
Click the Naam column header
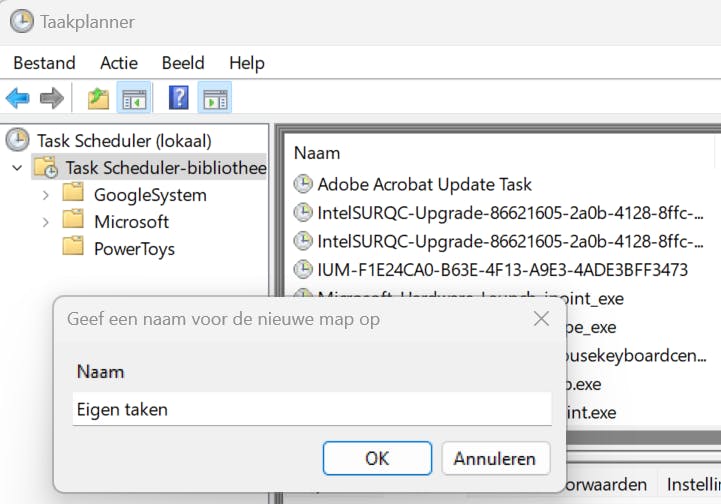[317, 153]
